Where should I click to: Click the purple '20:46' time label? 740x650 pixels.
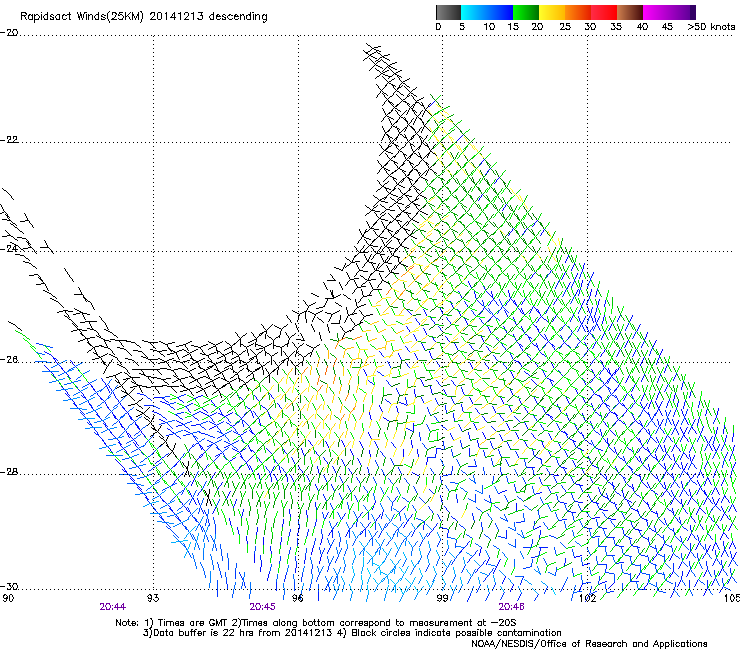click(x=511, y=607)
